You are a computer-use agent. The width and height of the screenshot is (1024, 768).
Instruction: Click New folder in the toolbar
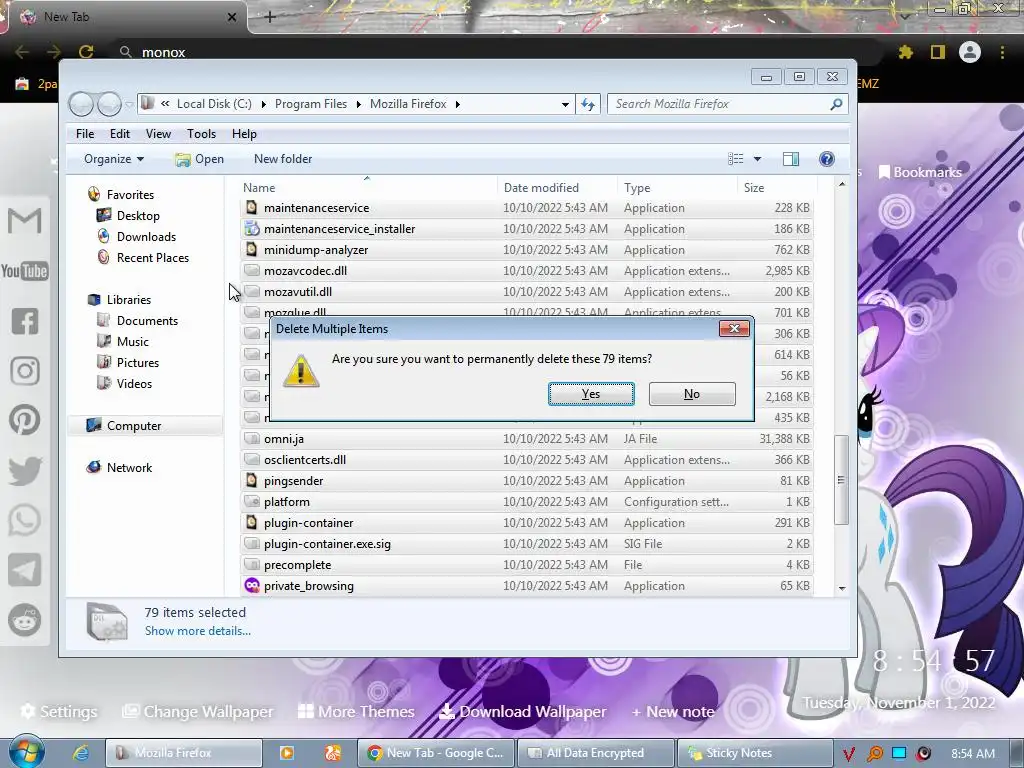283,159
